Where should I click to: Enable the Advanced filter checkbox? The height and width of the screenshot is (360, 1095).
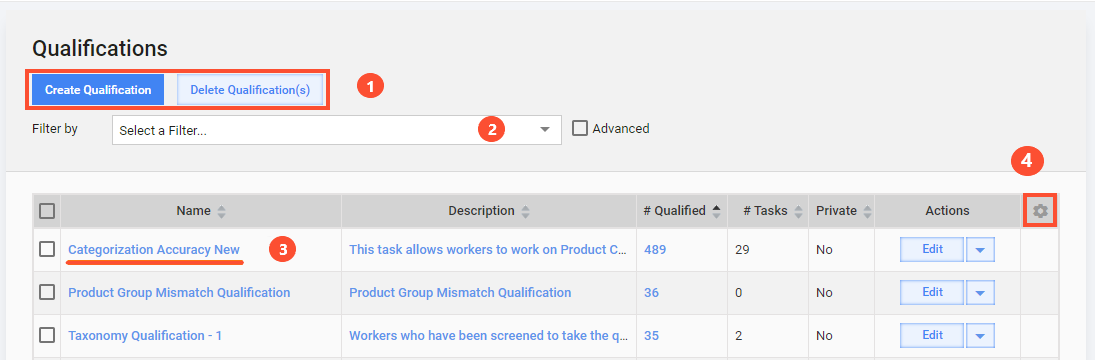[580, 128]
